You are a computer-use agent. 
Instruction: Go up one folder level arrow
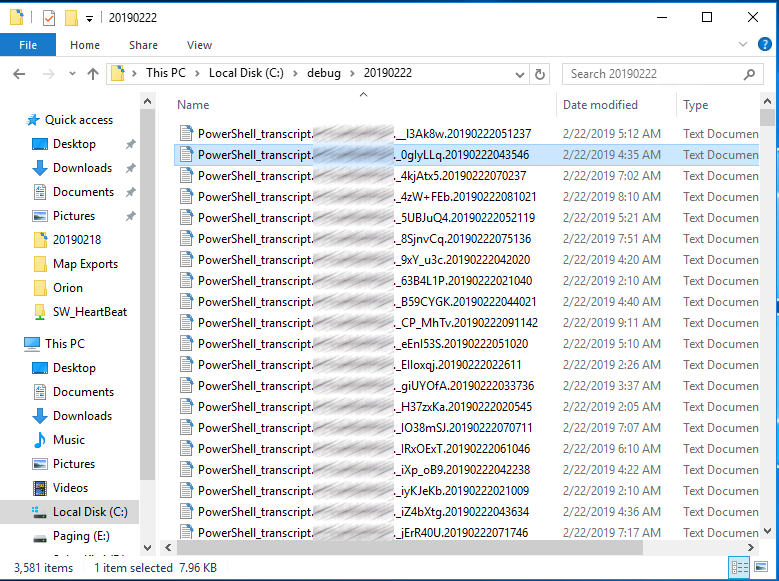click(x=93, y=74)
